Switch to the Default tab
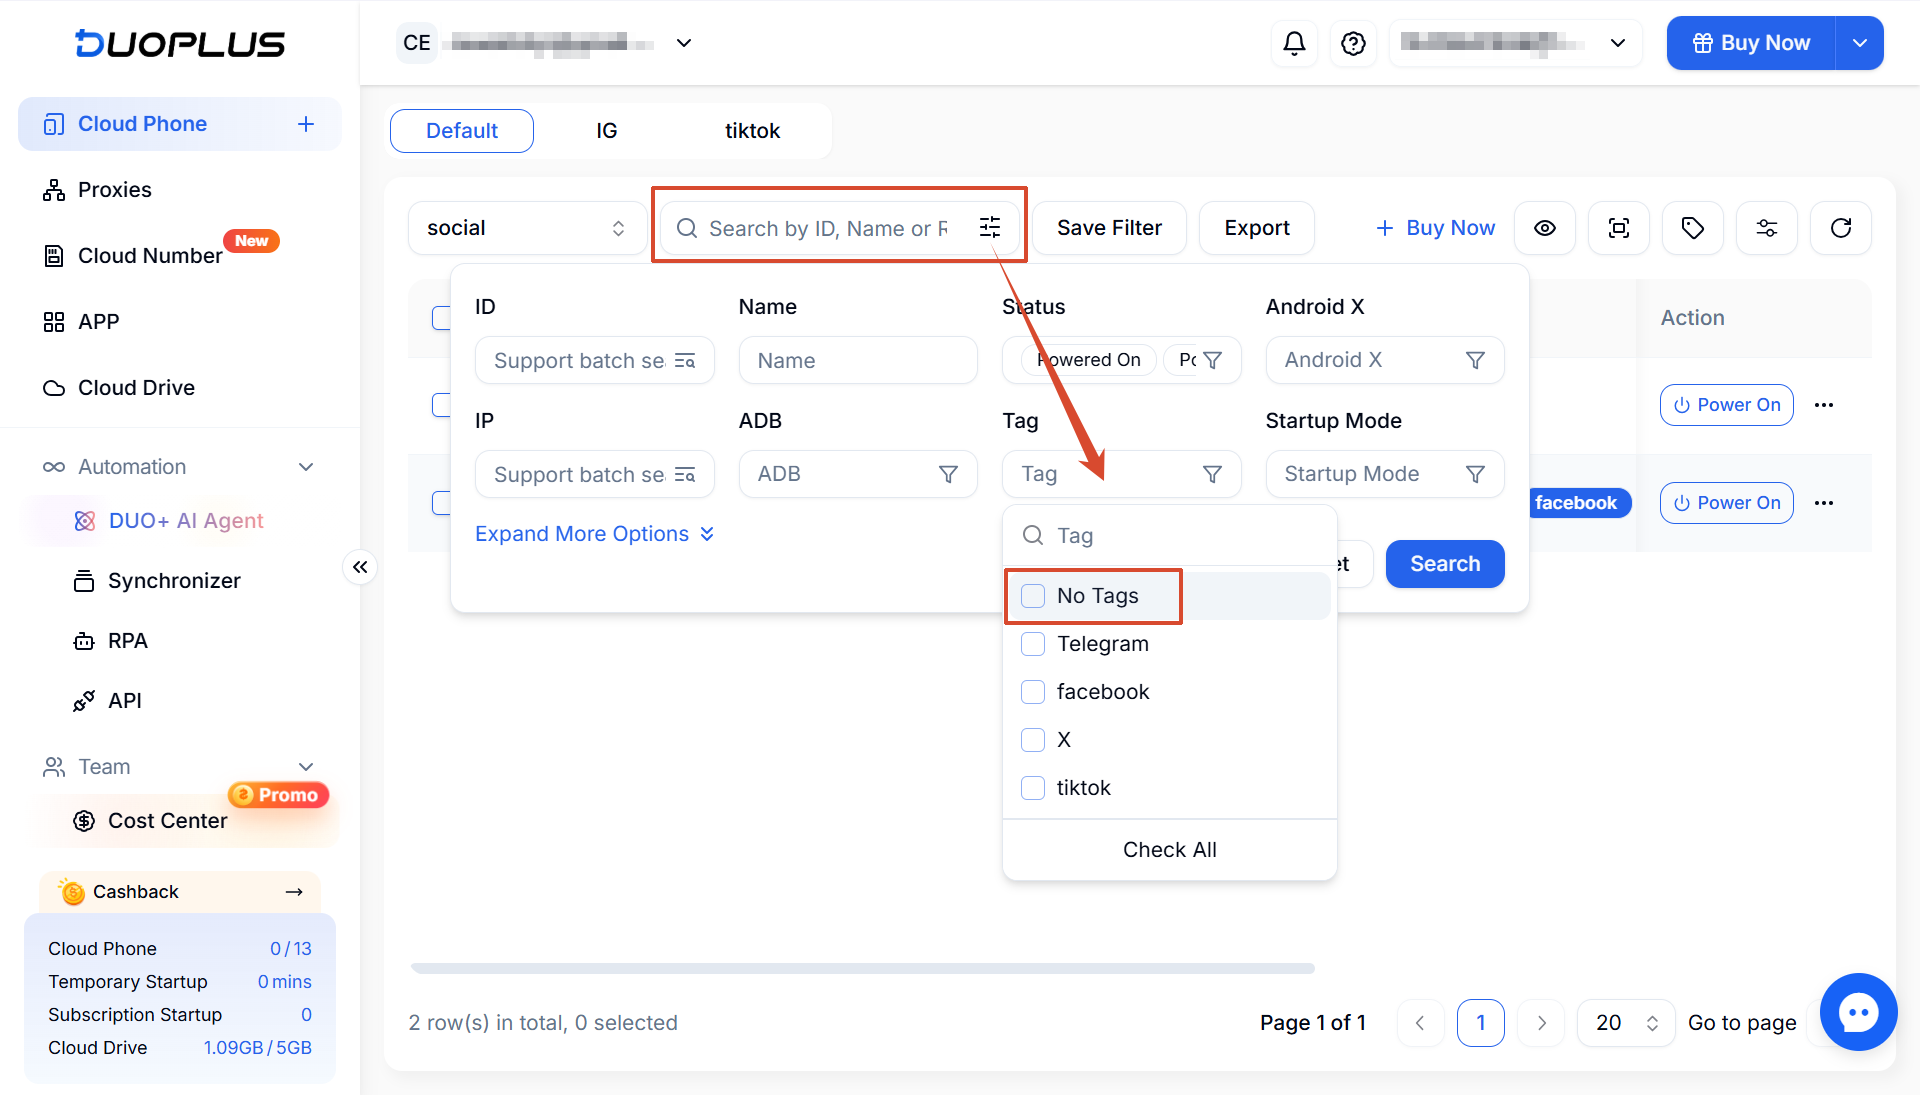1920x1095 pixels. click(x=462, y=131)
